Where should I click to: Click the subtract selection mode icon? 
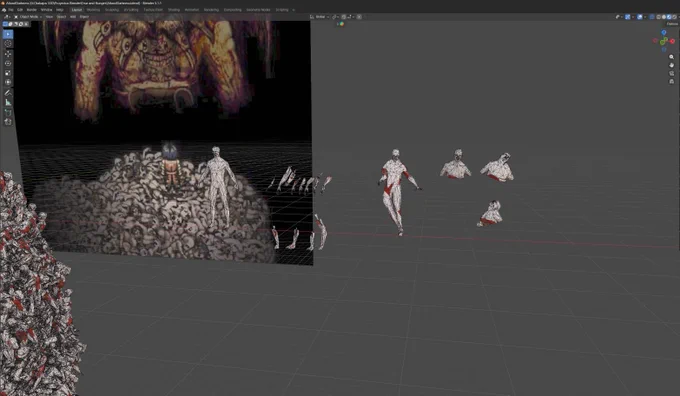point(16,24)
